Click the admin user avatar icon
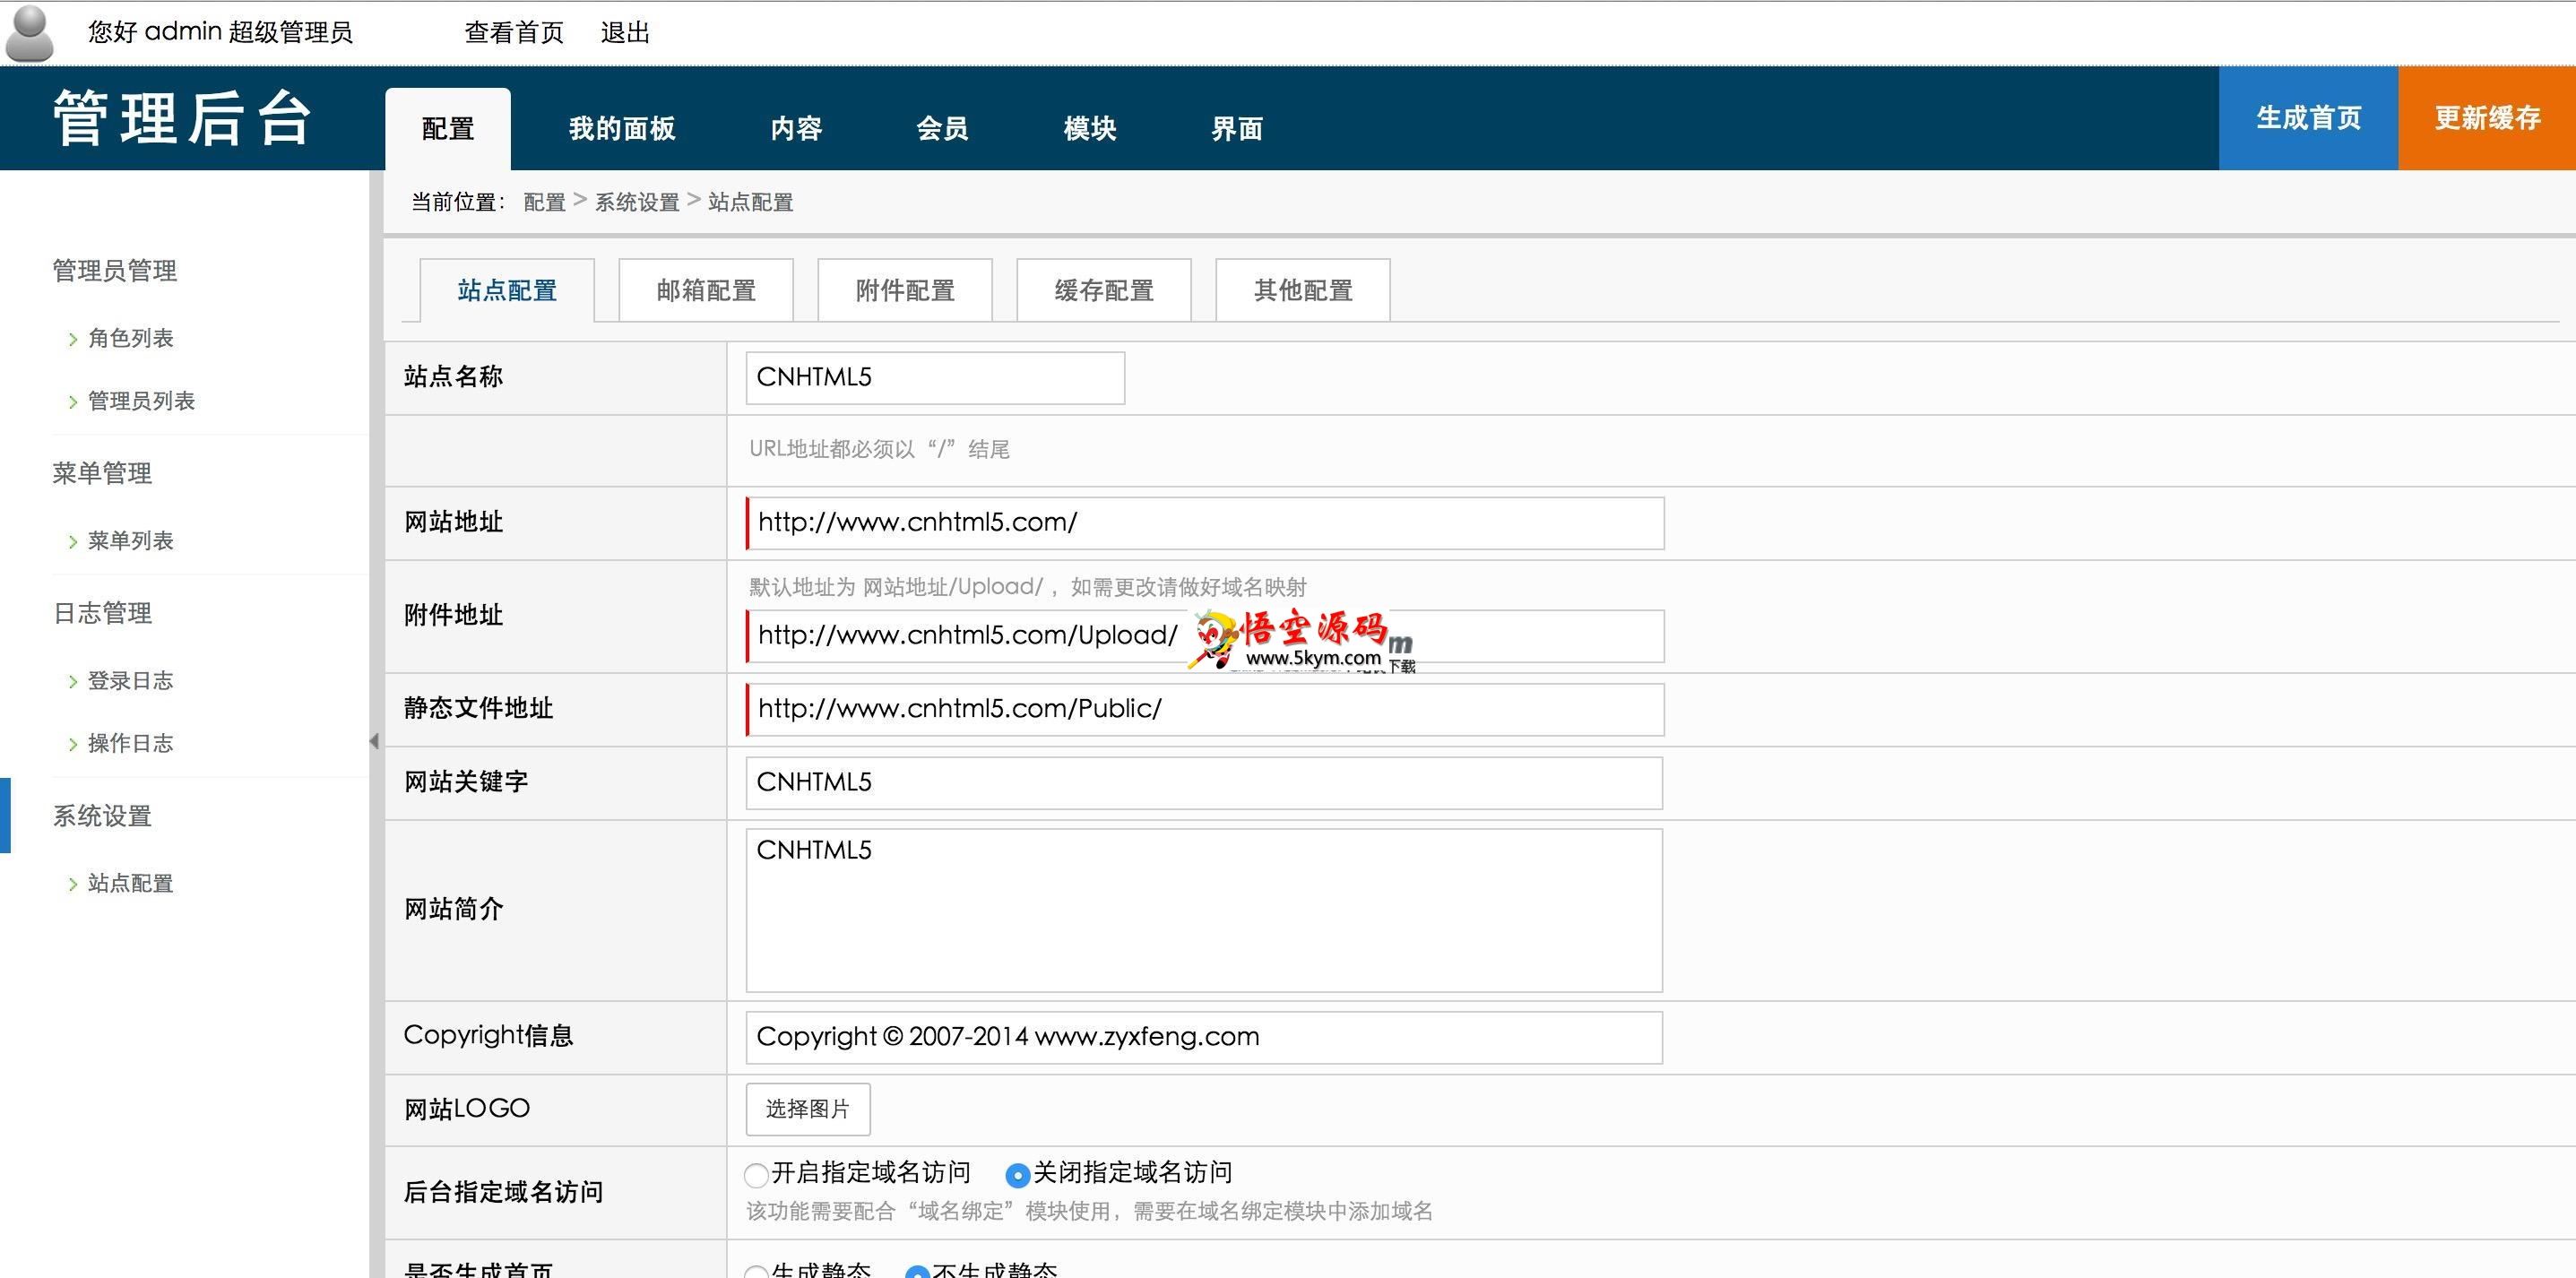The width and height of the screenshot is (2576, 1278). coord(29,33)
